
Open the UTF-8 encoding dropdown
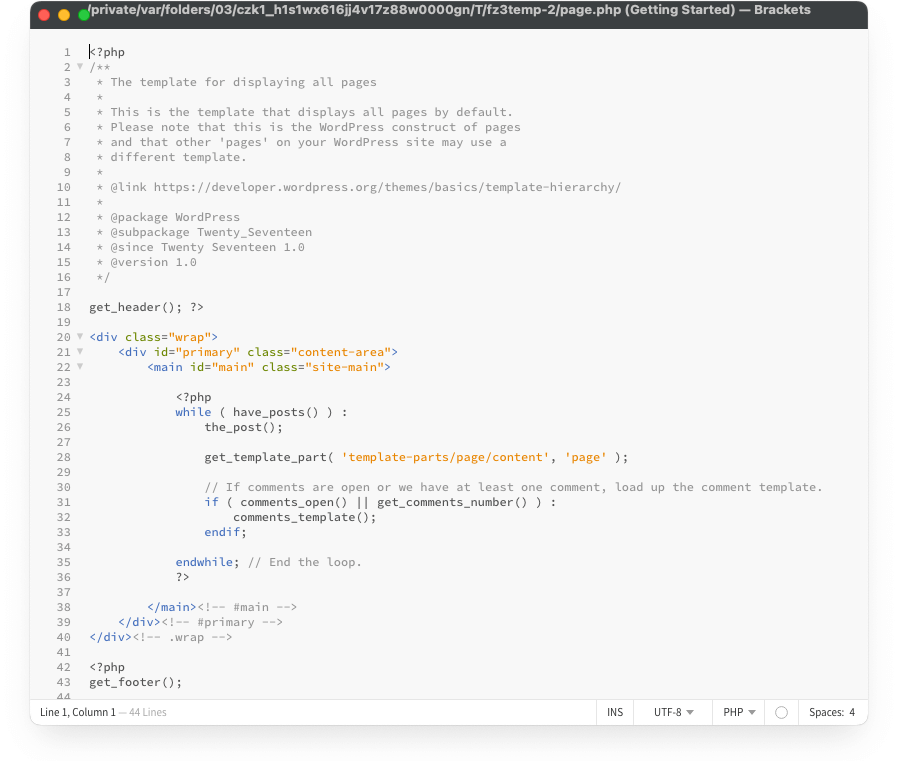[x=673, y=712]
